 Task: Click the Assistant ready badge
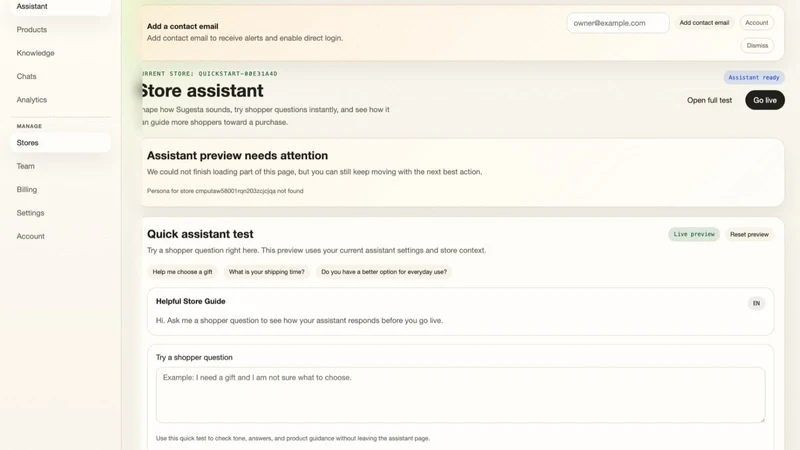(754, 78)
